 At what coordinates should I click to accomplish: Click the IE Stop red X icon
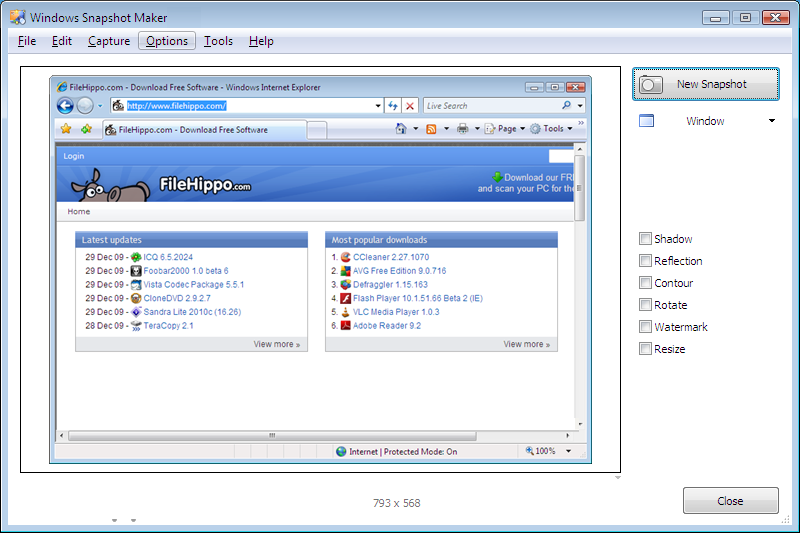click(x=410, y=106)
